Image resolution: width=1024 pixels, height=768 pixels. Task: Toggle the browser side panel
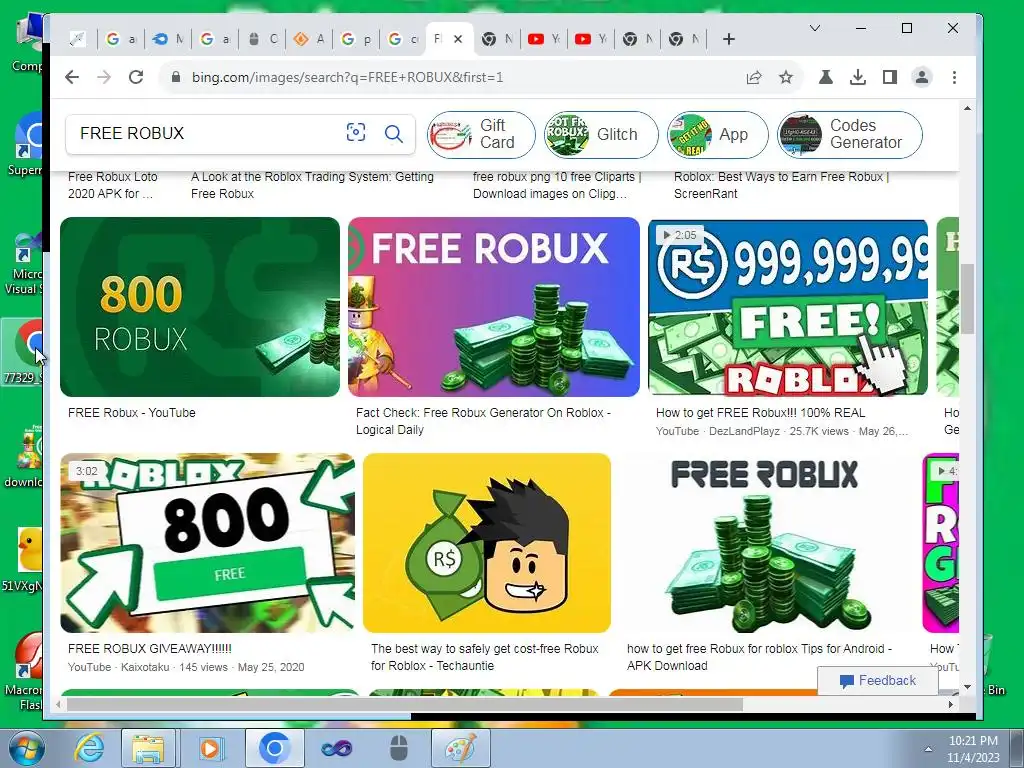point(889,77)
